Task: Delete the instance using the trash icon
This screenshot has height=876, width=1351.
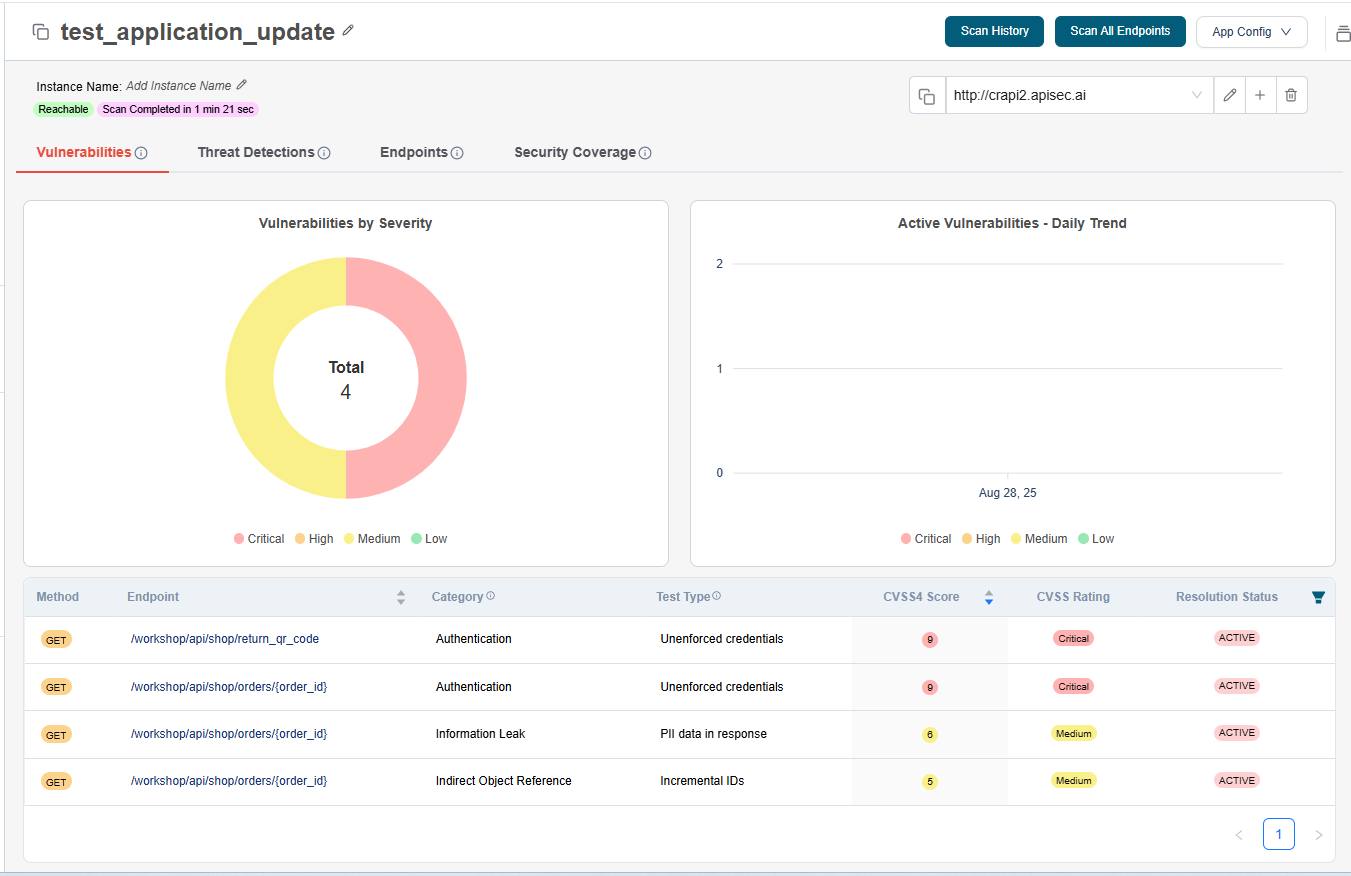Action: click(x=1291, y=95)
